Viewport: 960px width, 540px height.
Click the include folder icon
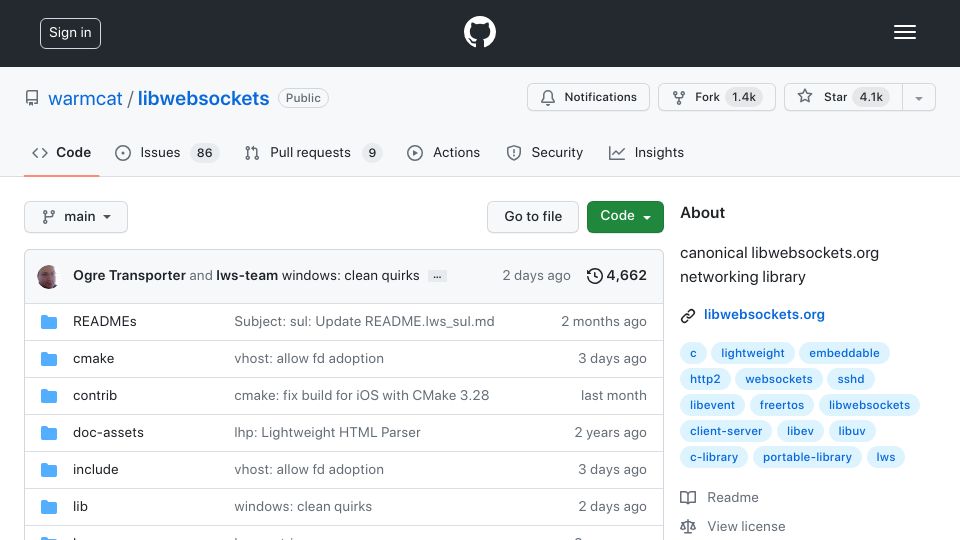coord(49,470)
